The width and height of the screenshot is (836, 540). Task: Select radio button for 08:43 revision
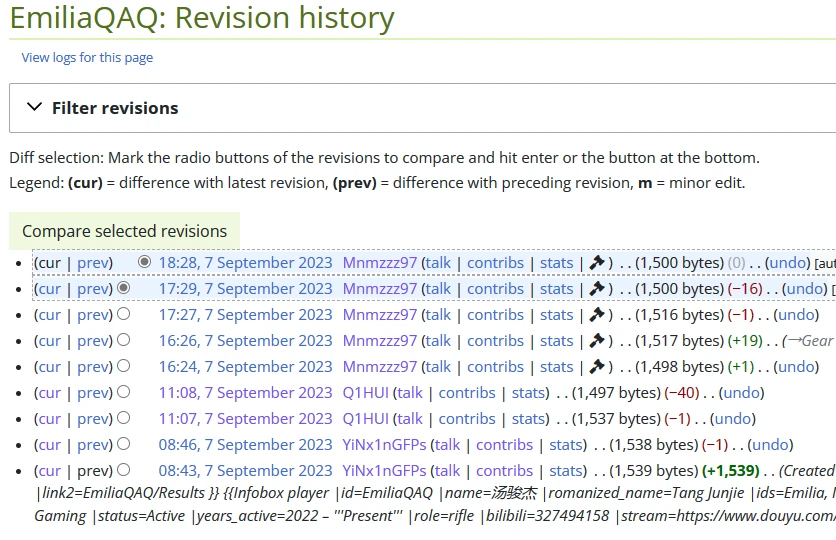(123, 470)
